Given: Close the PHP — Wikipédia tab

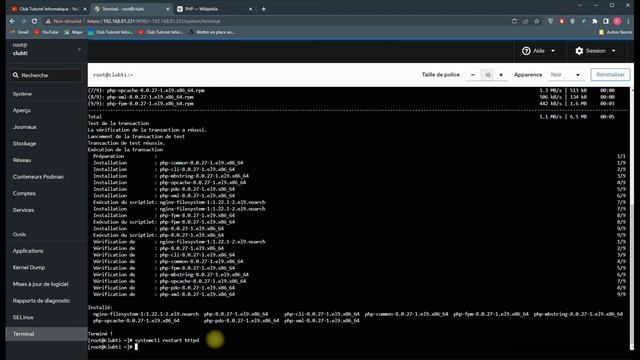Looking at the screenshot, I should point(250,9).
